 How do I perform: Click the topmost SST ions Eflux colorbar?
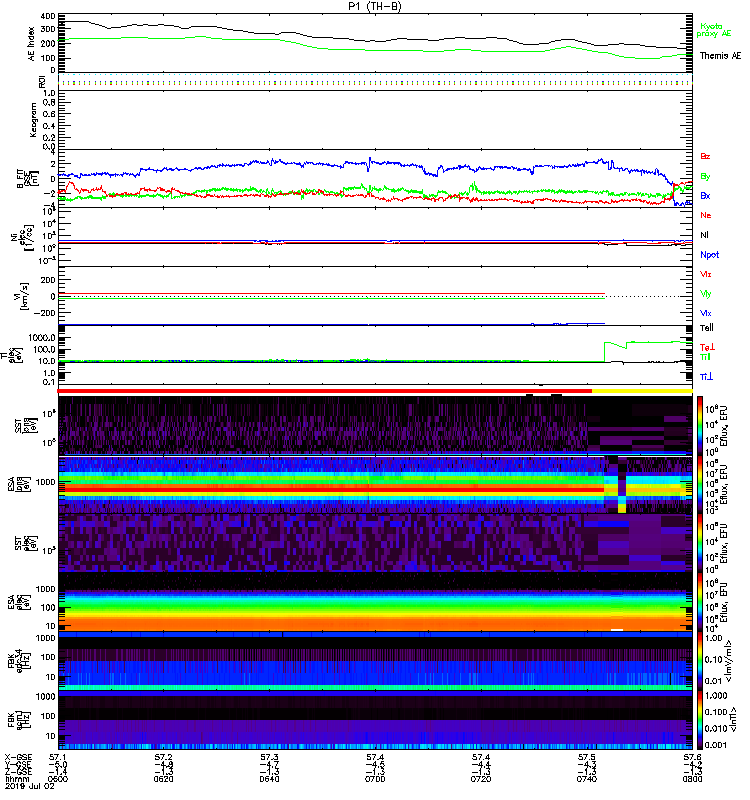click(x=700, y=425)
